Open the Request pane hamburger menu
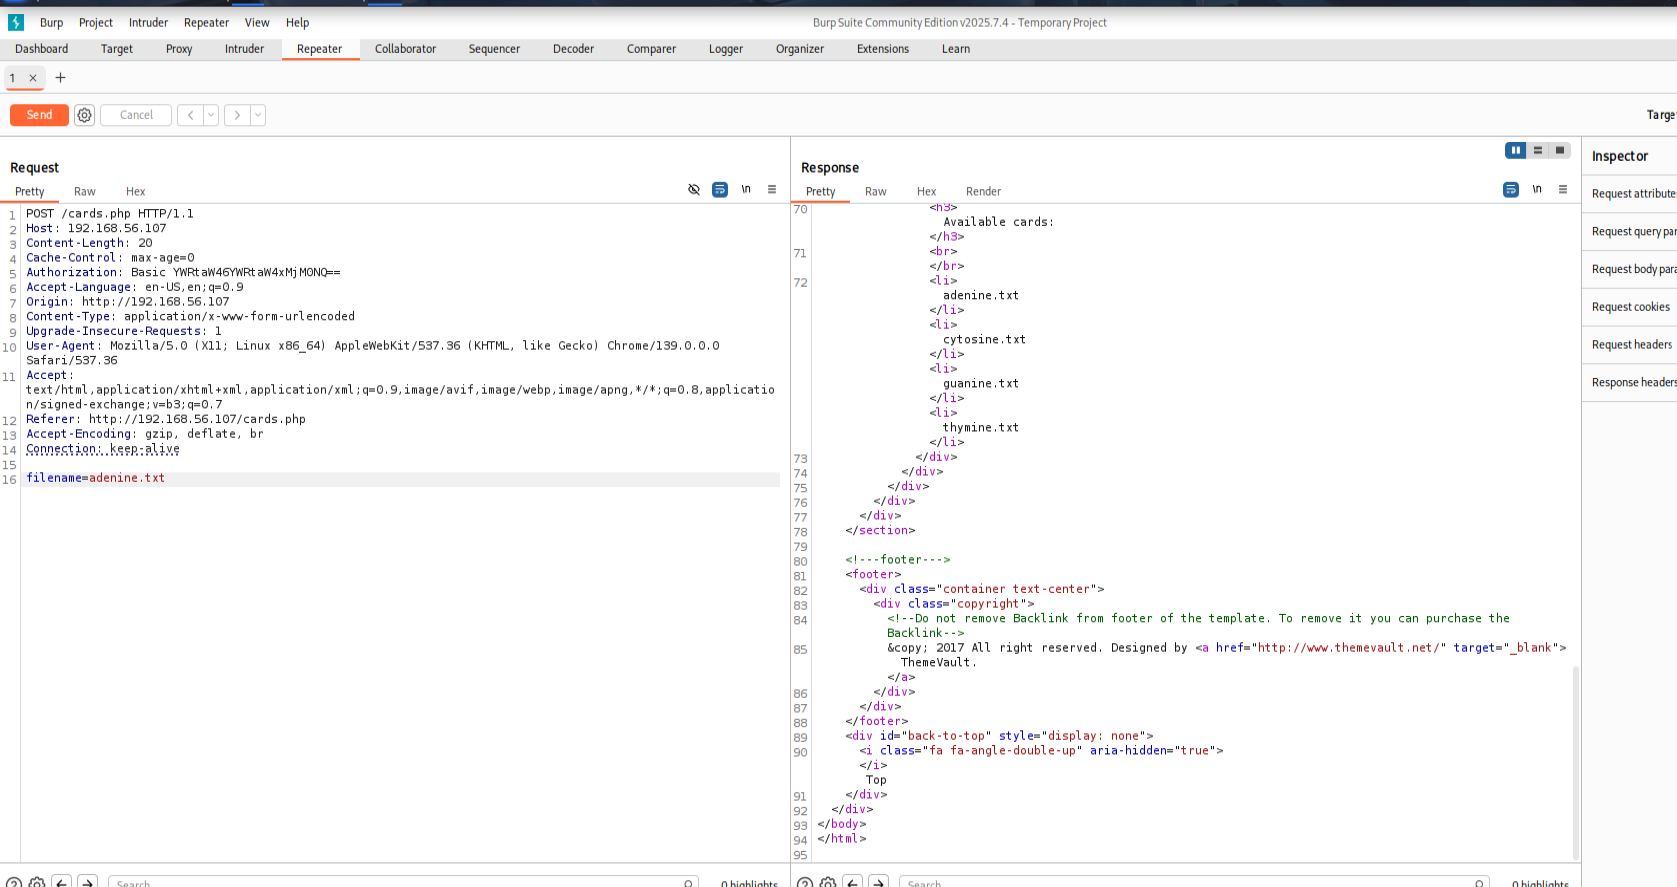Viewport: 1677px width, 887px height. [x=771, y=189]
